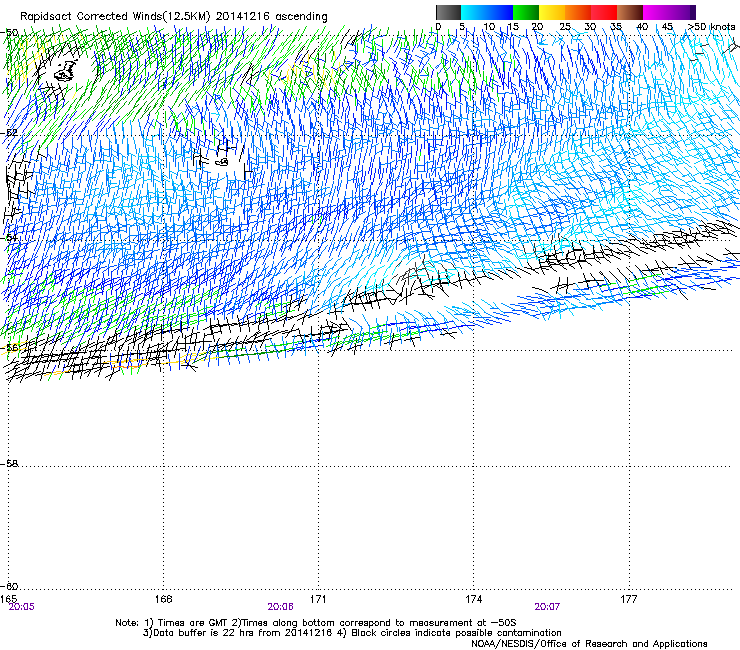
Task: Click the latitude label '-58'
Action: (9, 464)
